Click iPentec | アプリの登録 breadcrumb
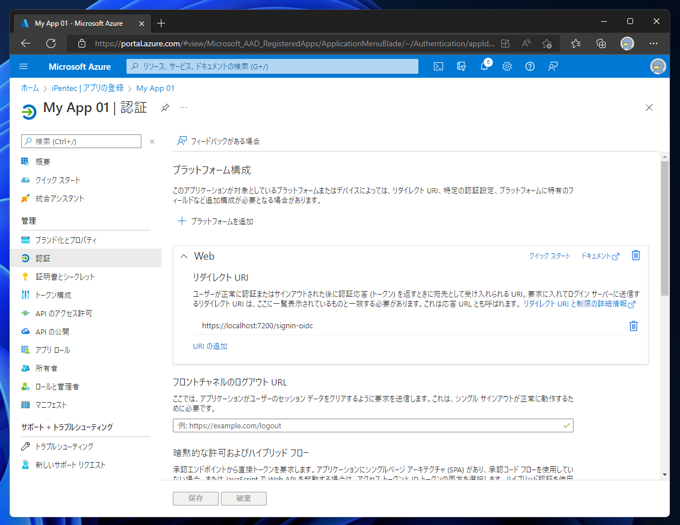The width and height of the screenshot is (680, 525). [88, 88]
